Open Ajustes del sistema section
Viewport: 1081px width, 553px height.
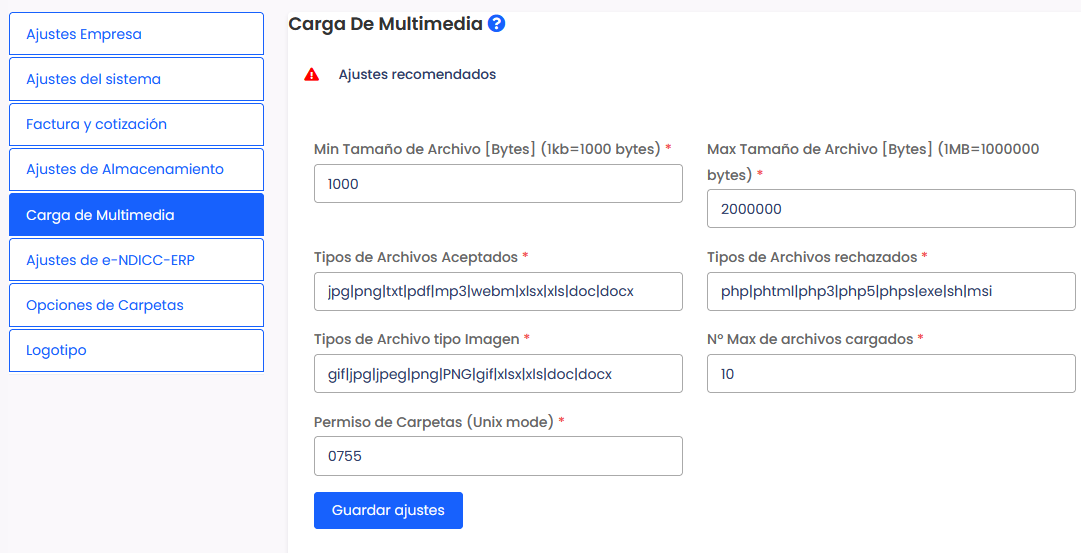coord(136,79)
